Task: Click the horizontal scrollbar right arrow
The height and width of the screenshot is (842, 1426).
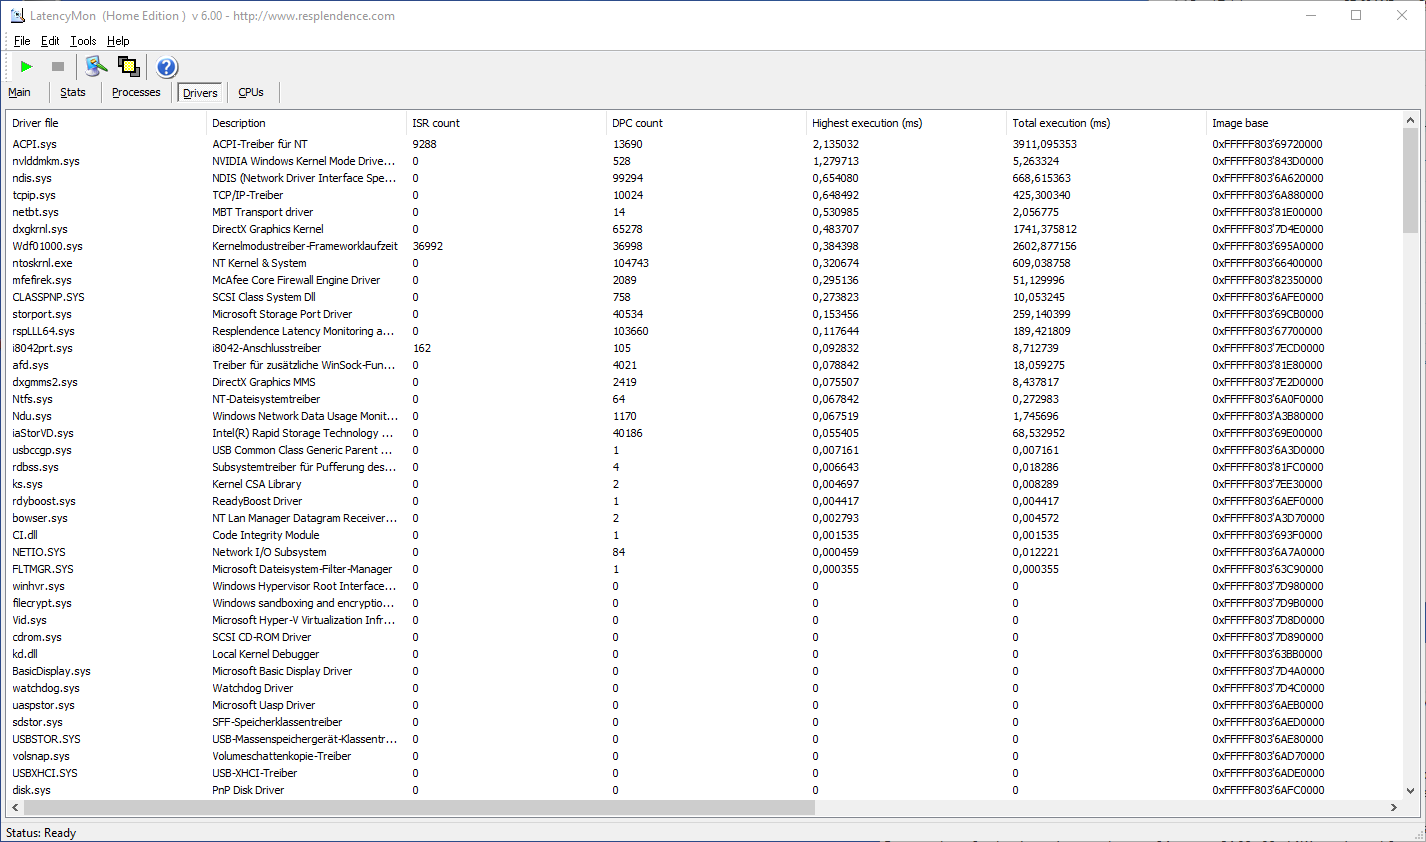Action: 1394,807
